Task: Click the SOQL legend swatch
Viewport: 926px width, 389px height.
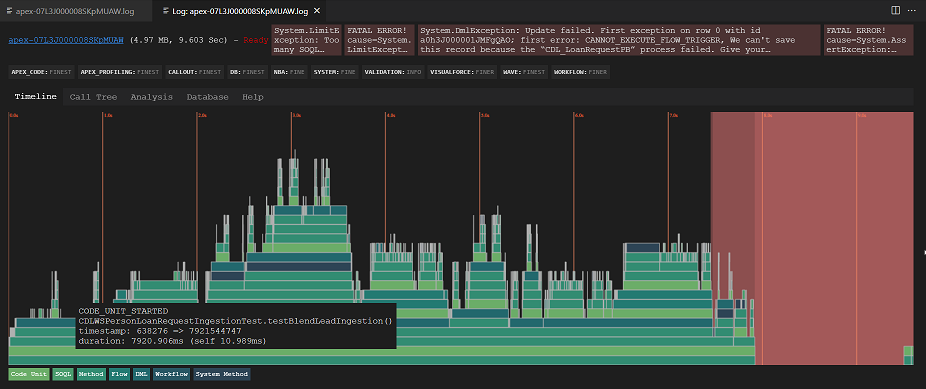Action: (x=63, y=374)
